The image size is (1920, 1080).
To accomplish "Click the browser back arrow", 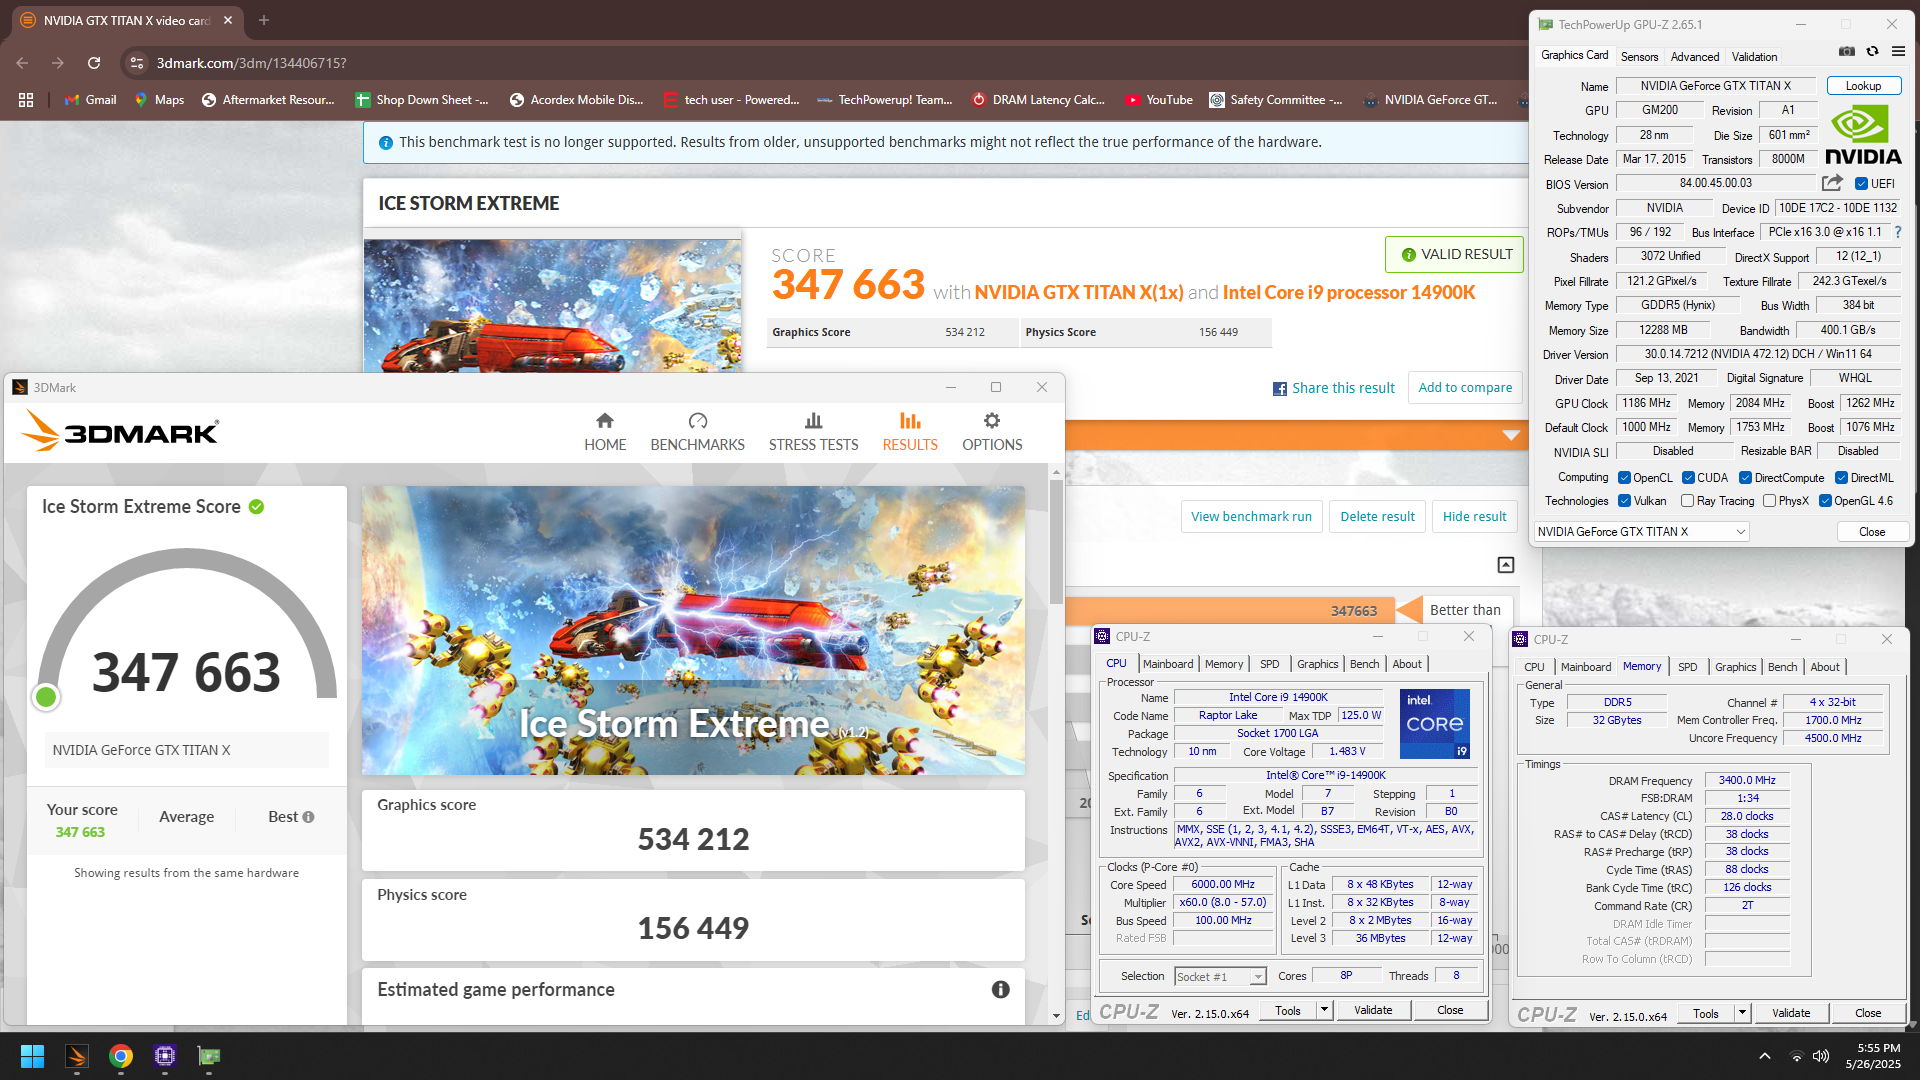I will pyautogui.click(x=23, y=63).
